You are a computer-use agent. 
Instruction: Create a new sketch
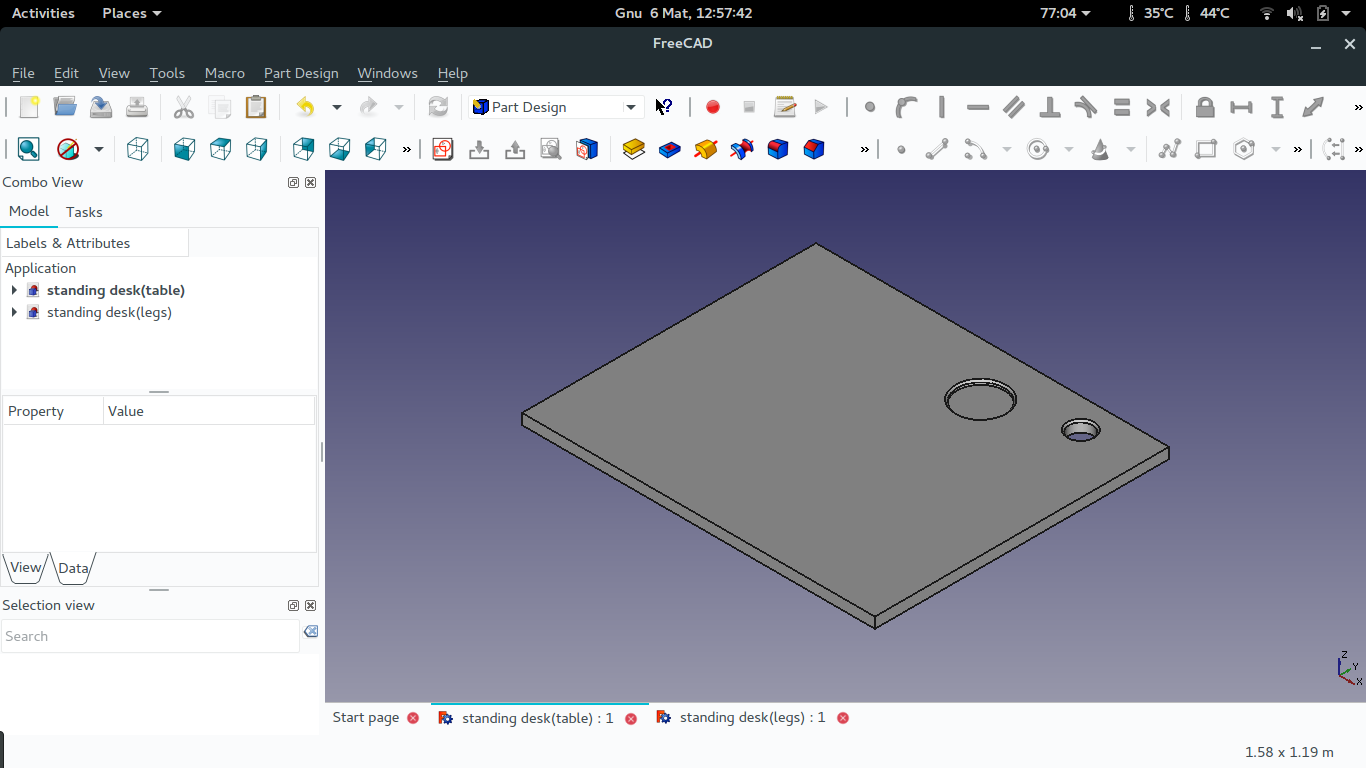(x=443, y=148)
